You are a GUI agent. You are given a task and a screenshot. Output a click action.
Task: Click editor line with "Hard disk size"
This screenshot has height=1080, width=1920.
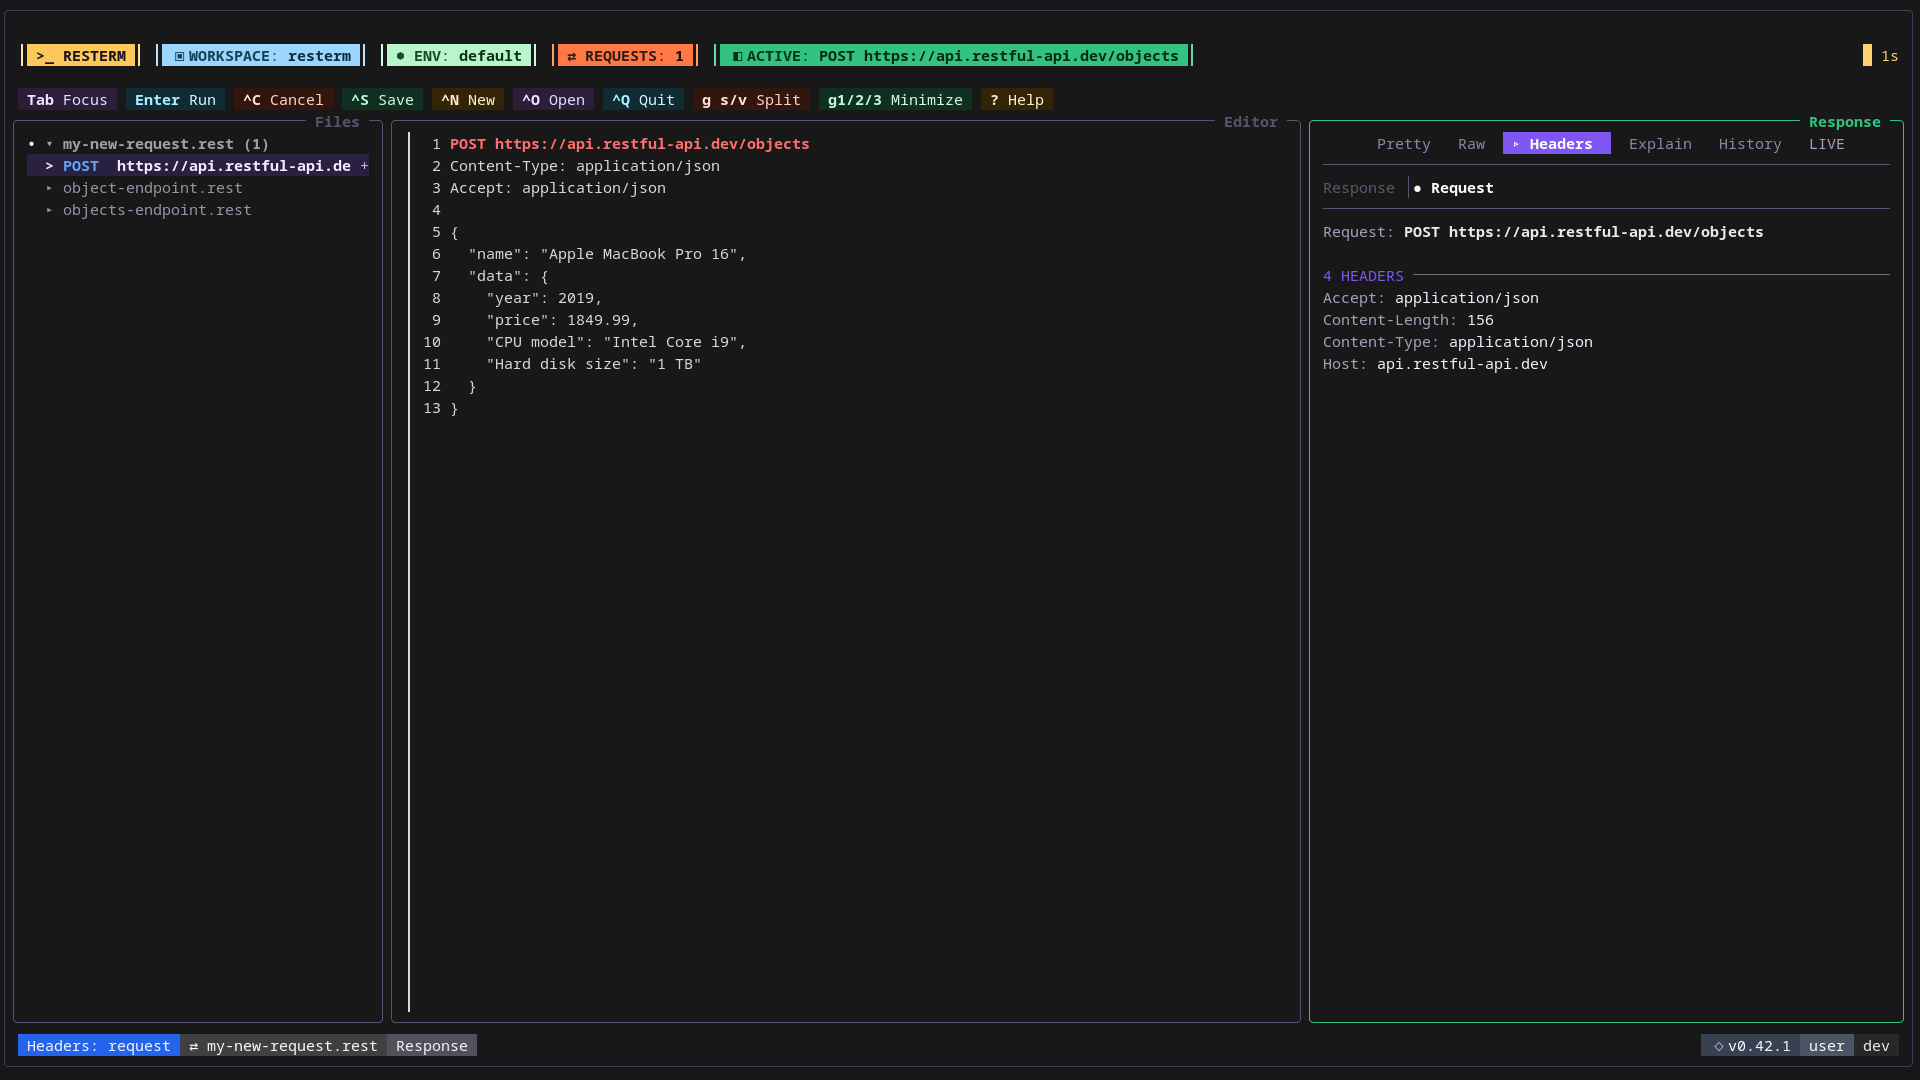pos(594,364)
